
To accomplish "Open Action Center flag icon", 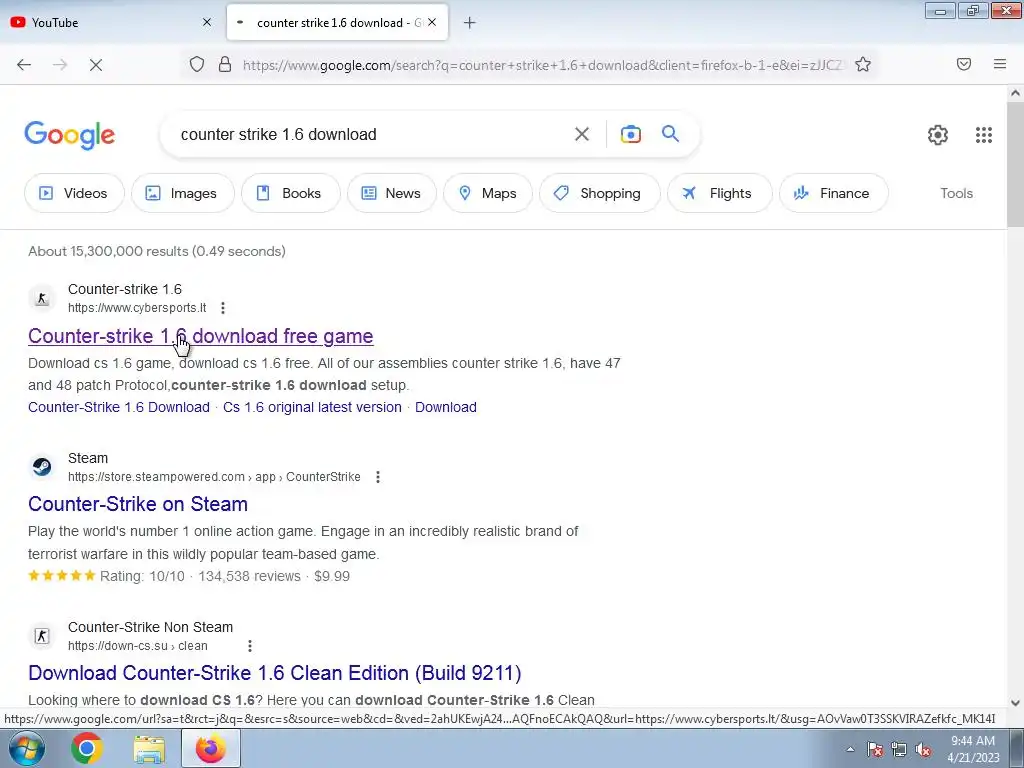I will tap(875, 749).
